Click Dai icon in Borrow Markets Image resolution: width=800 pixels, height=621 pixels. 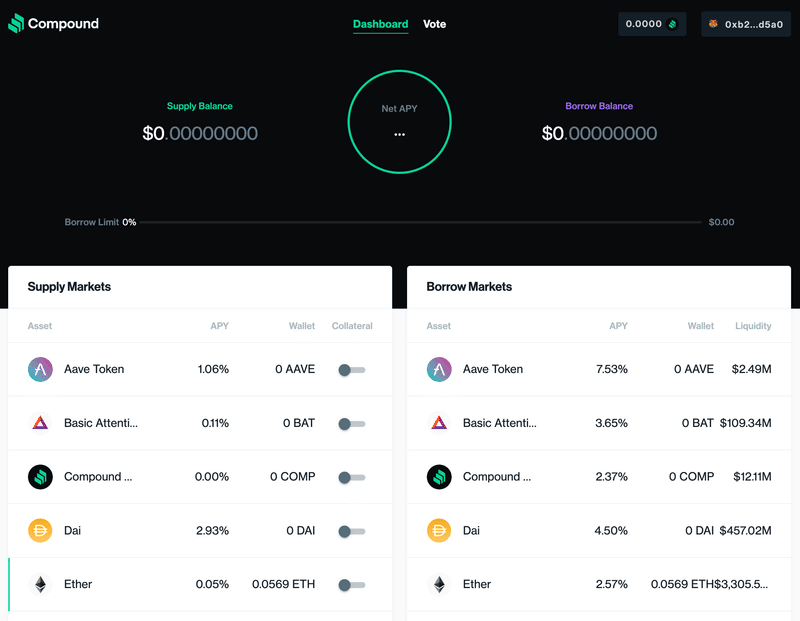pos(439,531)
